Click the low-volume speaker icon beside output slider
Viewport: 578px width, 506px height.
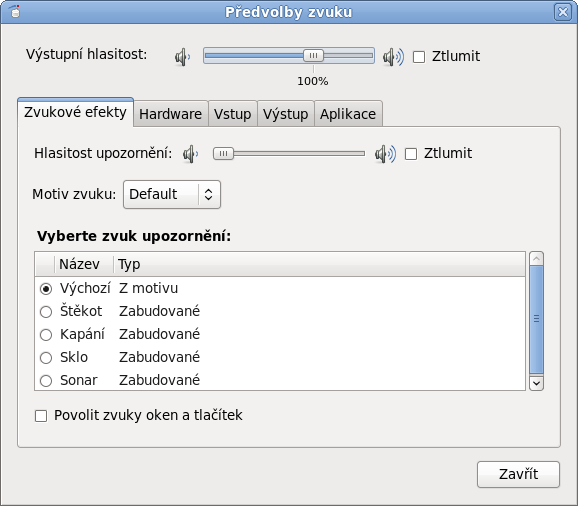click(x=183, y=57)
